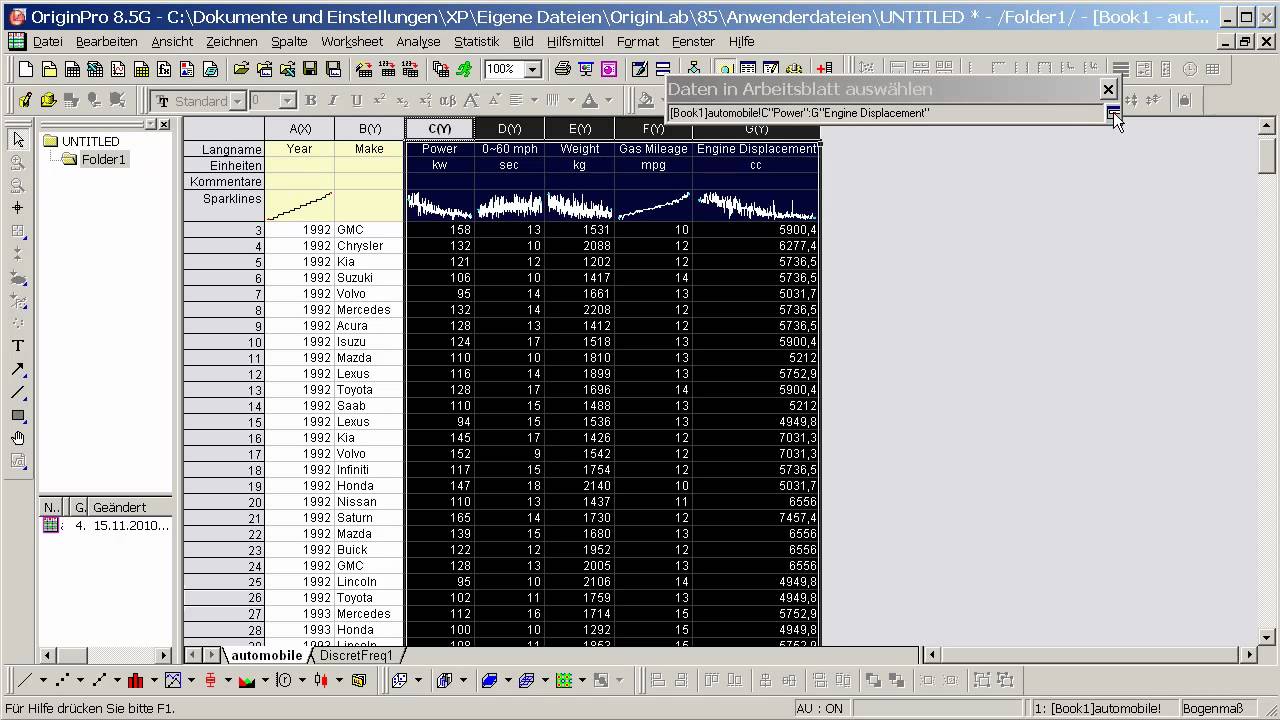Open the Datei menu

click(47, 41)
